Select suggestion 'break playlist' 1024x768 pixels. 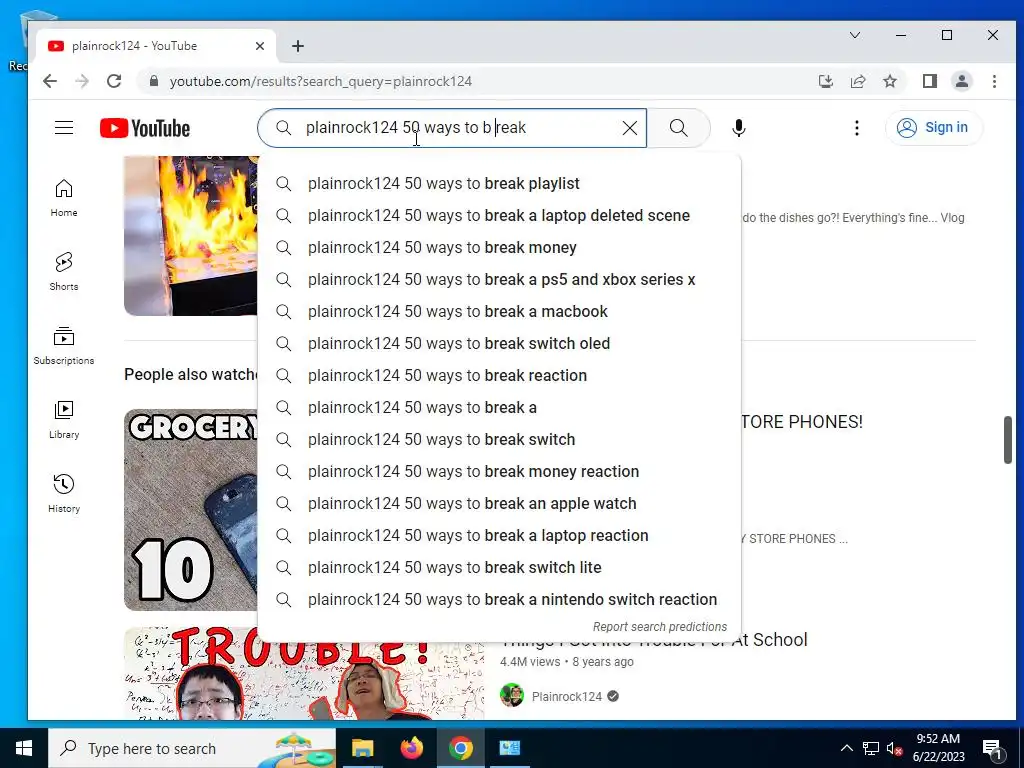[x=500, y=184]
